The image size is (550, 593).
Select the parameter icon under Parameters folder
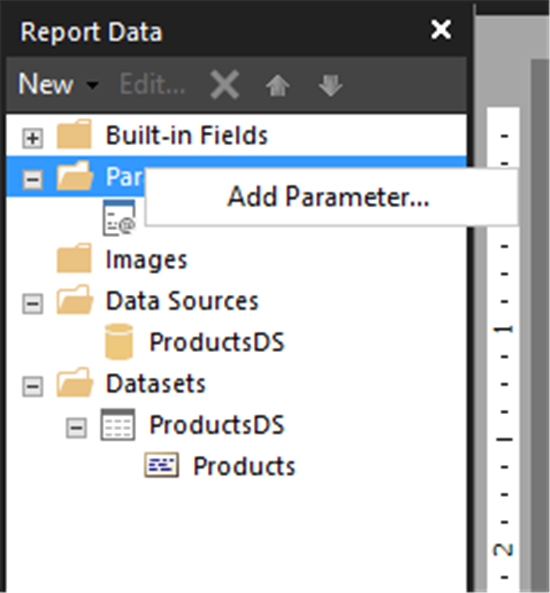[x=119, y=218]
